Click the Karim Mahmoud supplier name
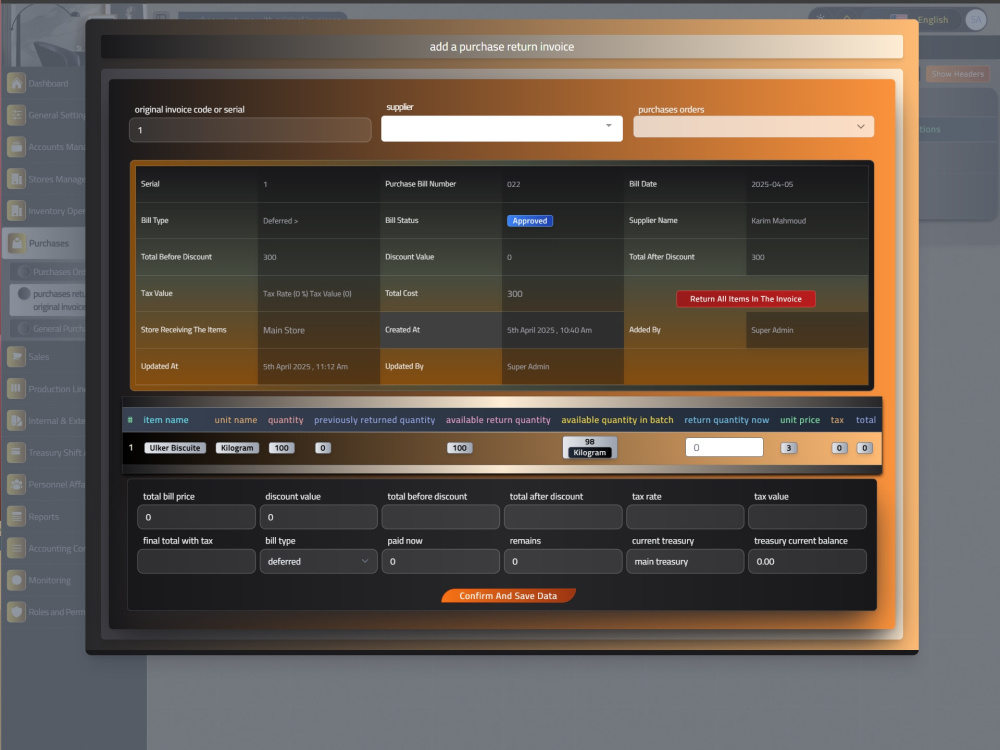 778,221
